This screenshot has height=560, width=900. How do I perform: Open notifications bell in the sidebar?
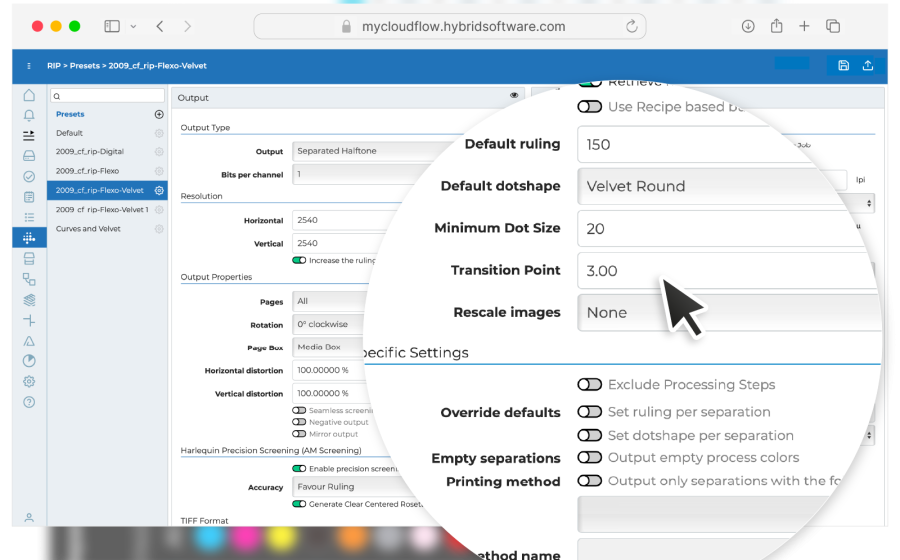point(29,115)
